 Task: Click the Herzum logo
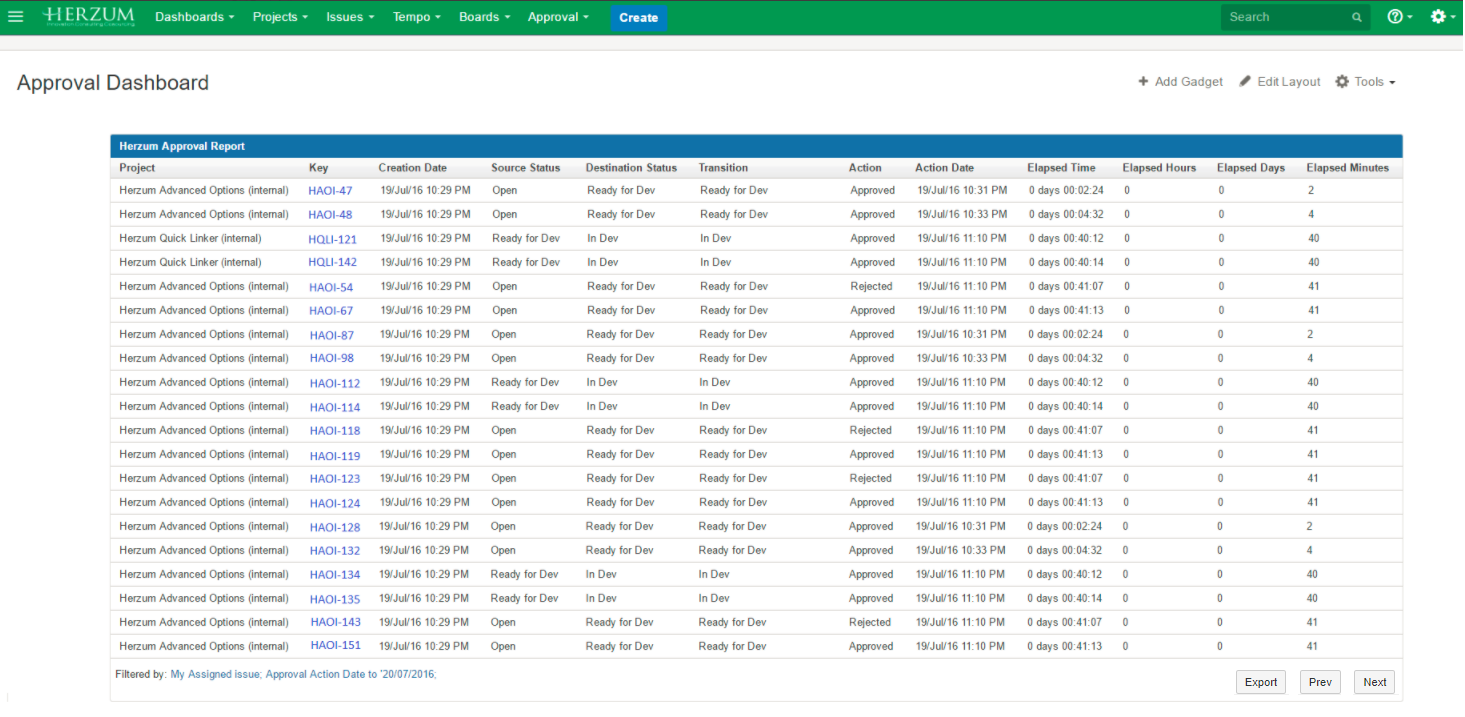click(89, 17)
